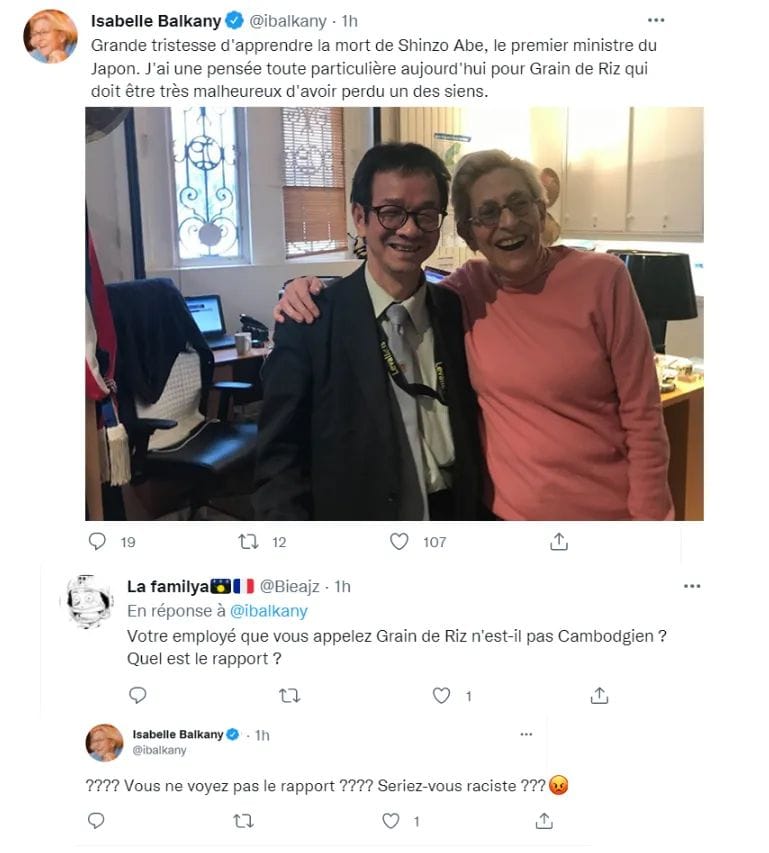Screen dimensions: 769x853
Task: Like La familya's reply tweet
Action: tap(441, 695)
